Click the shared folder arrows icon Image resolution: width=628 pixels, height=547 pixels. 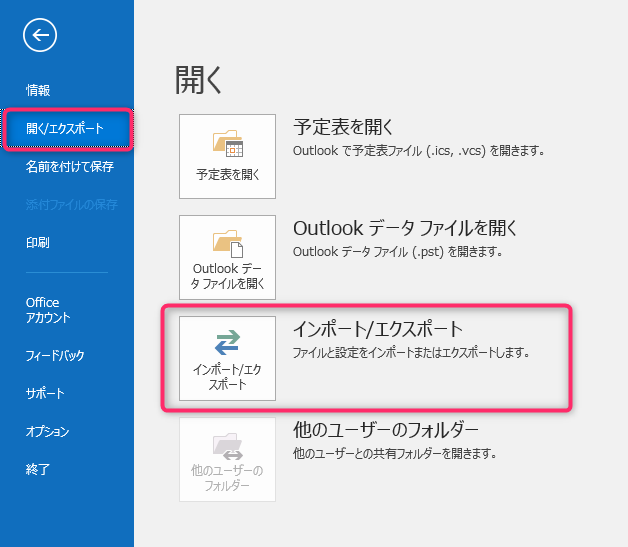pyautogui.click(x=227, y=446)
